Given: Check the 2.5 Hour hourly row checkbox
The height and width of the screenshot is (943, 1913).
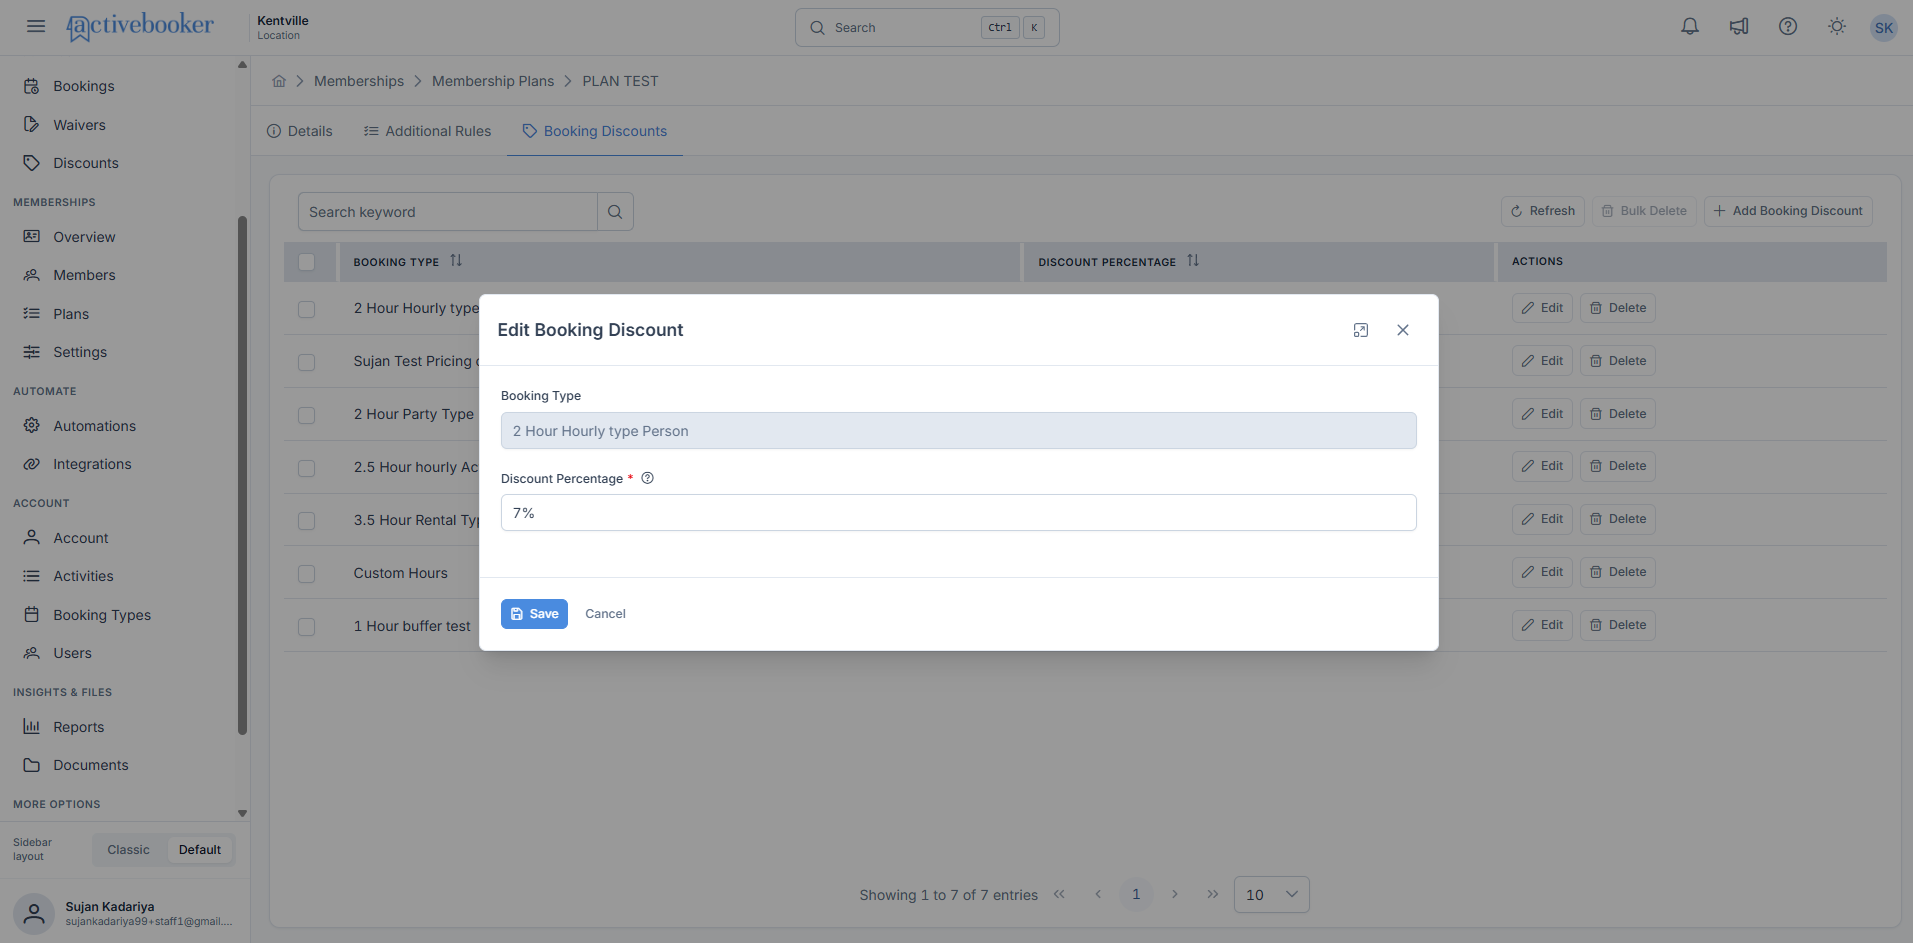Looking at the screenshot, I should point(307,468).
